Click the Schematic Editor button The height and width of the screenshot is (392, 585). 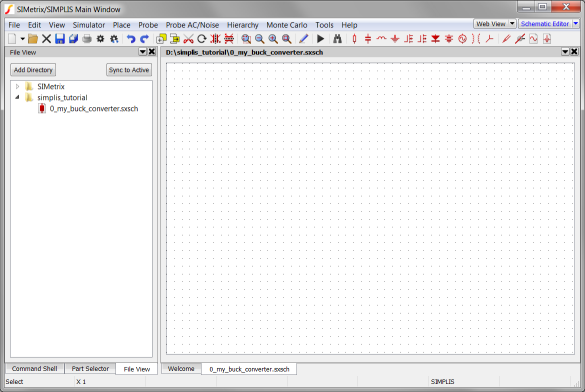click(x=545, y=24)
